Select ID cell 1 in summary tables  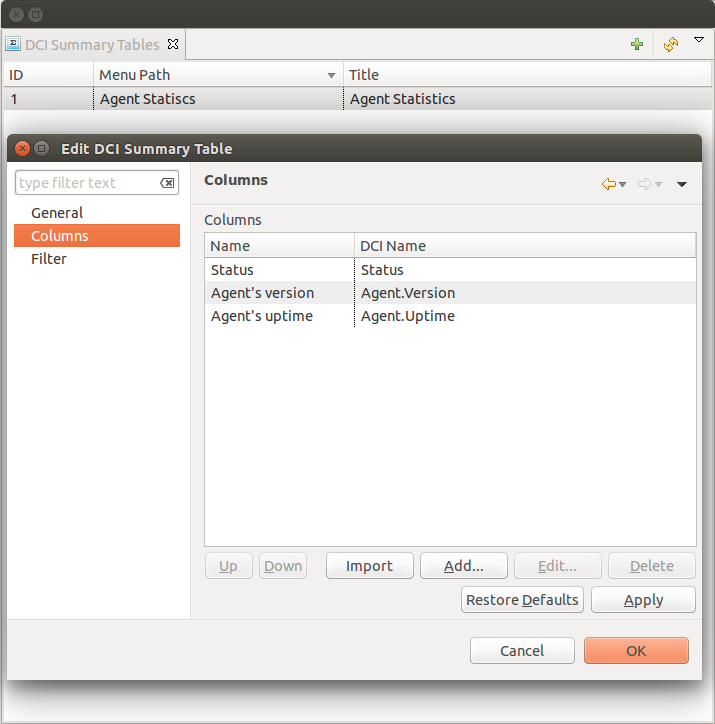click(x=48, y=99)
